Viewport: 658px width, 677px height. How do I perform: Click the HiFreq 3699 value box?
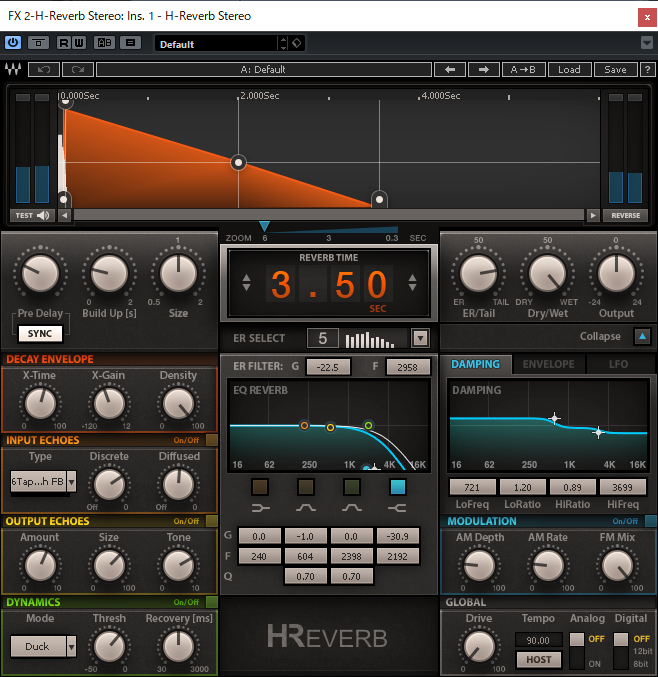[623, 487]
